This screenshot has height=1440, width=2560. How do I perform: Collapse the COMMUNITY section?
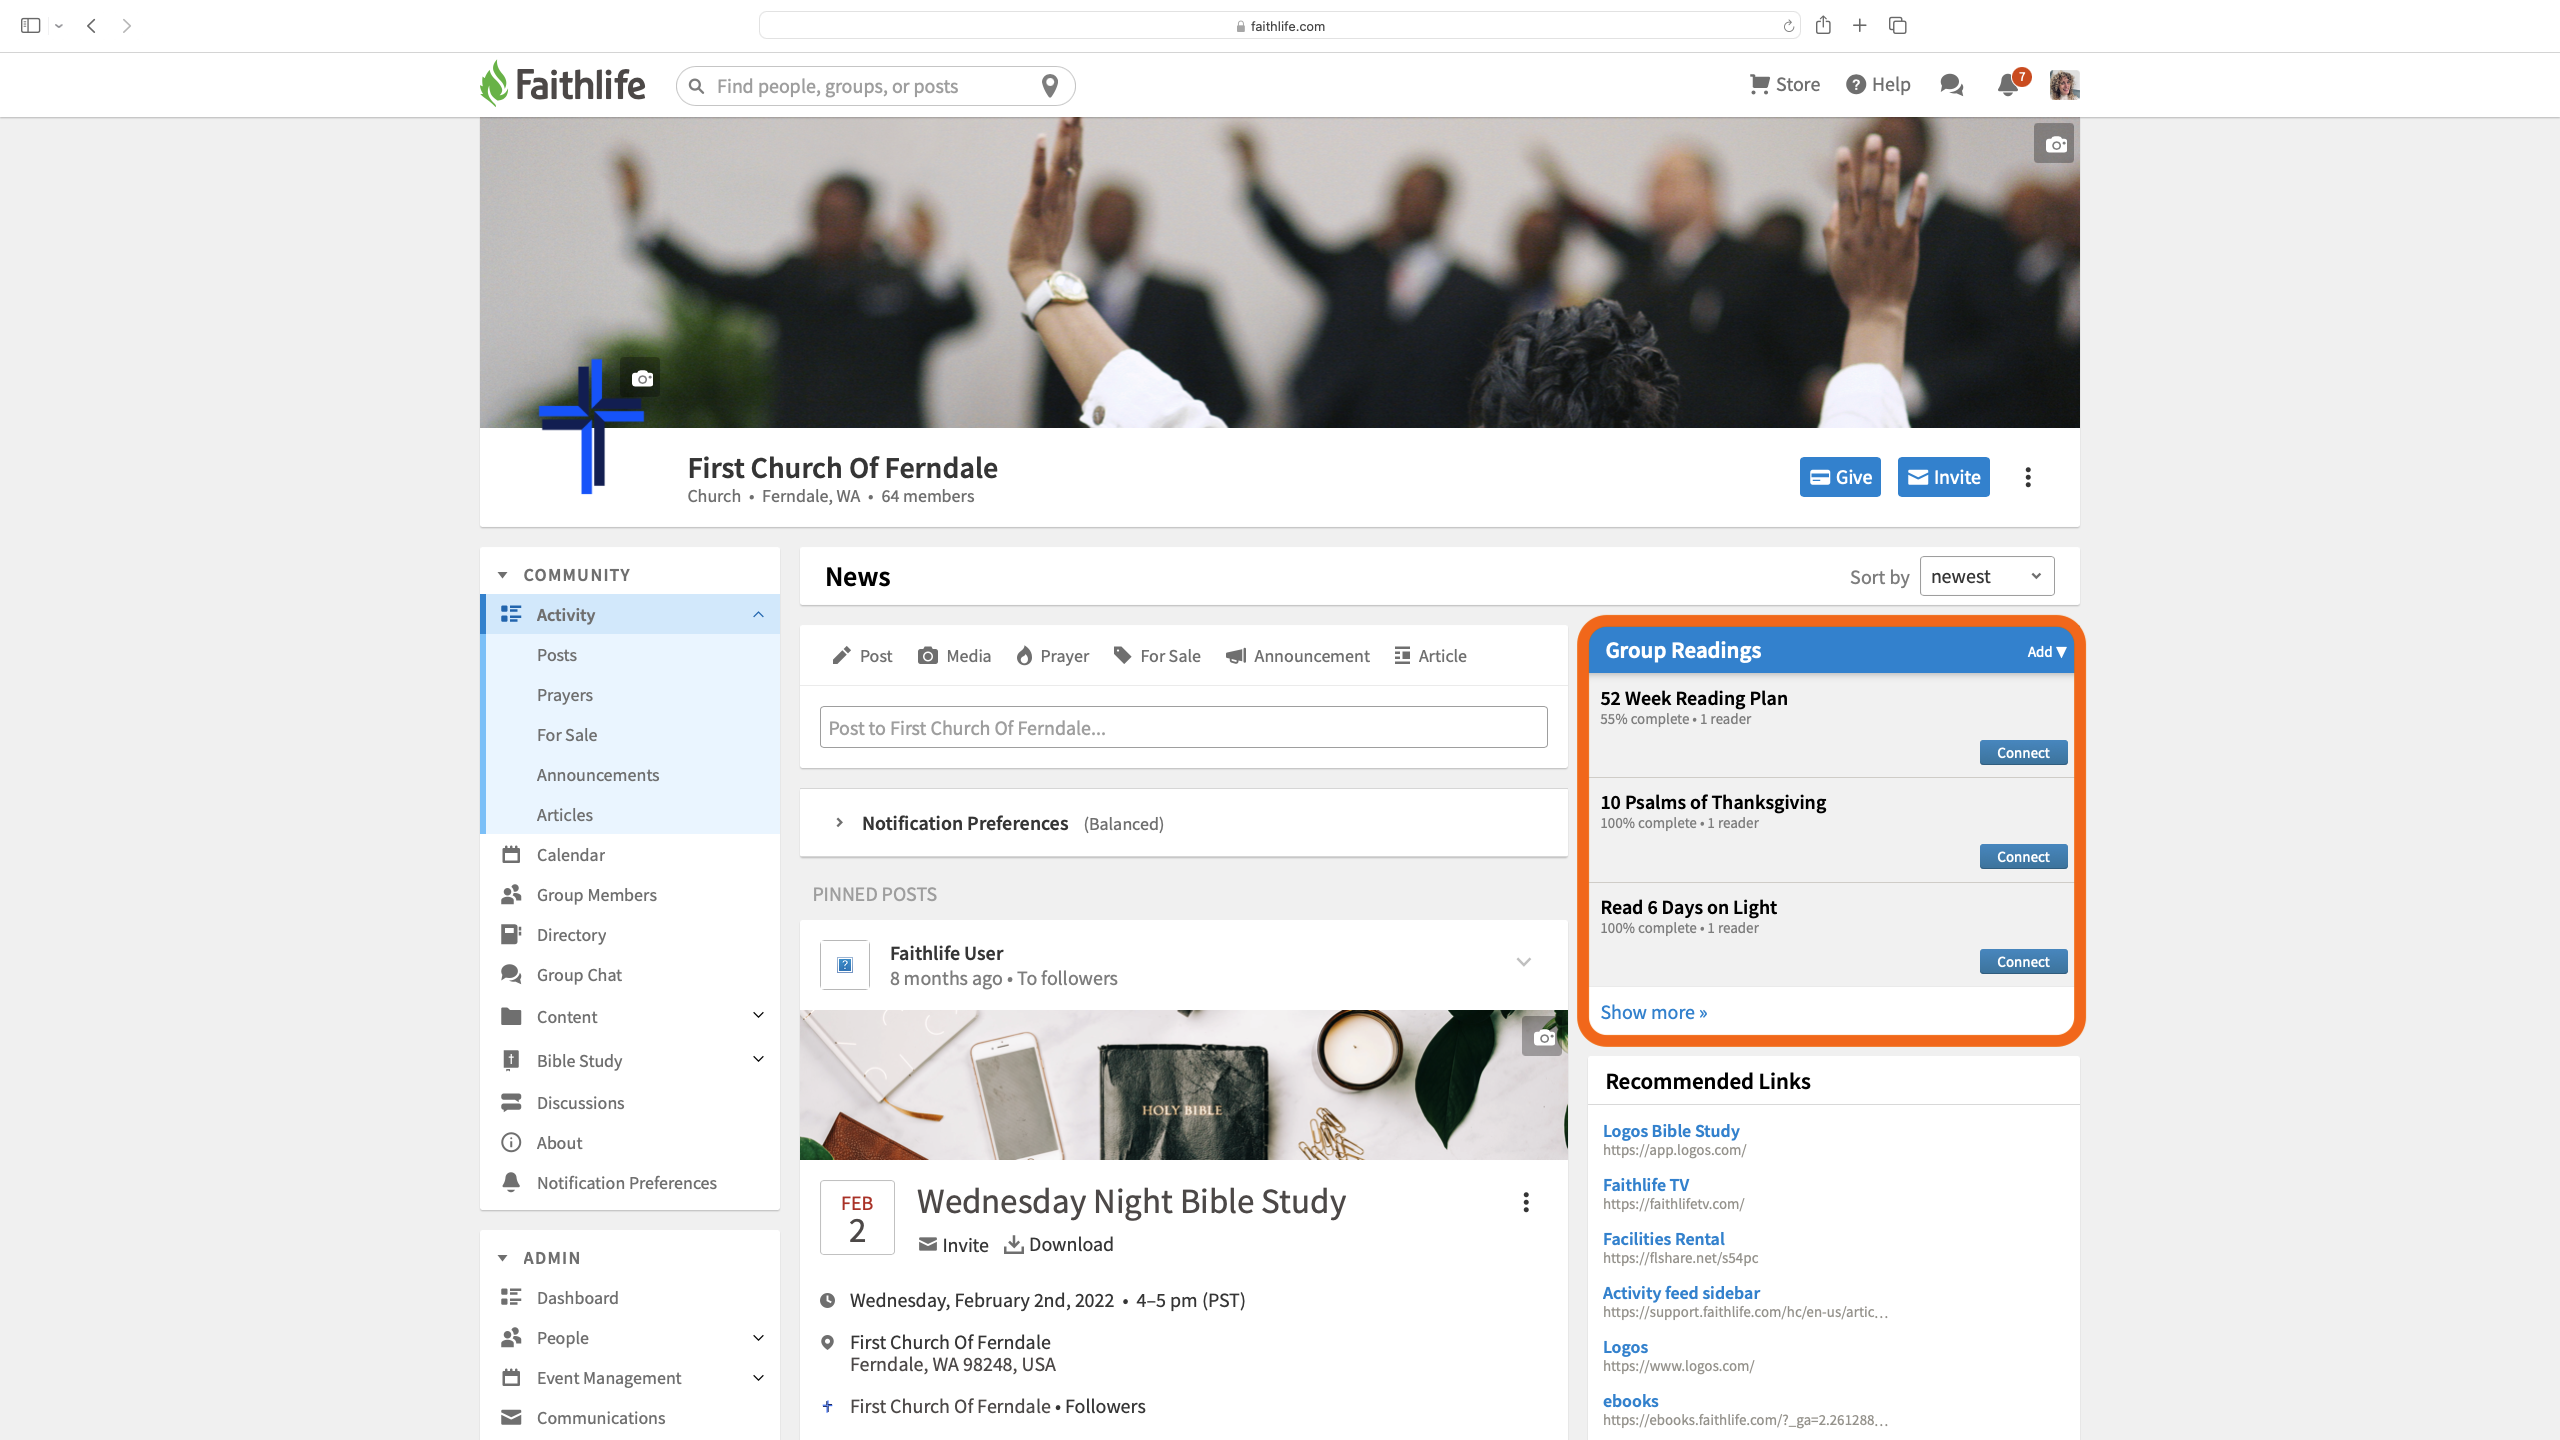(x=503, y=575)
